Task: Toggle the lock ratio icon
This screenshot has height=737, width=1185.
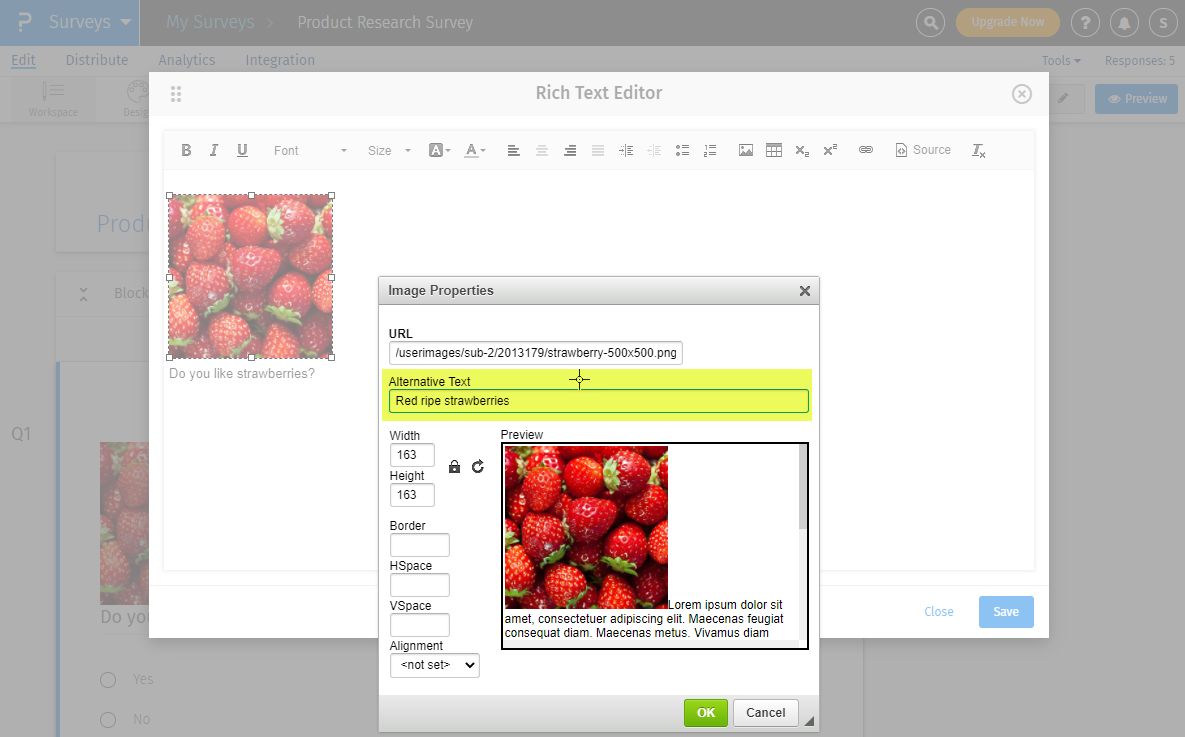Action: [454, 466]
